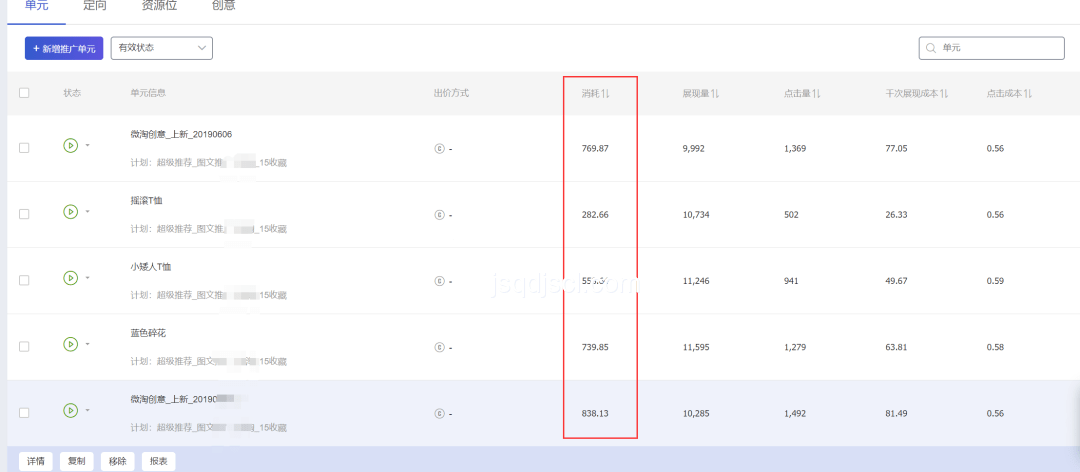Click bid-type icon in 蓝色碎花 row
This screenshot has height=472, width=1080.
coord(439,347)
